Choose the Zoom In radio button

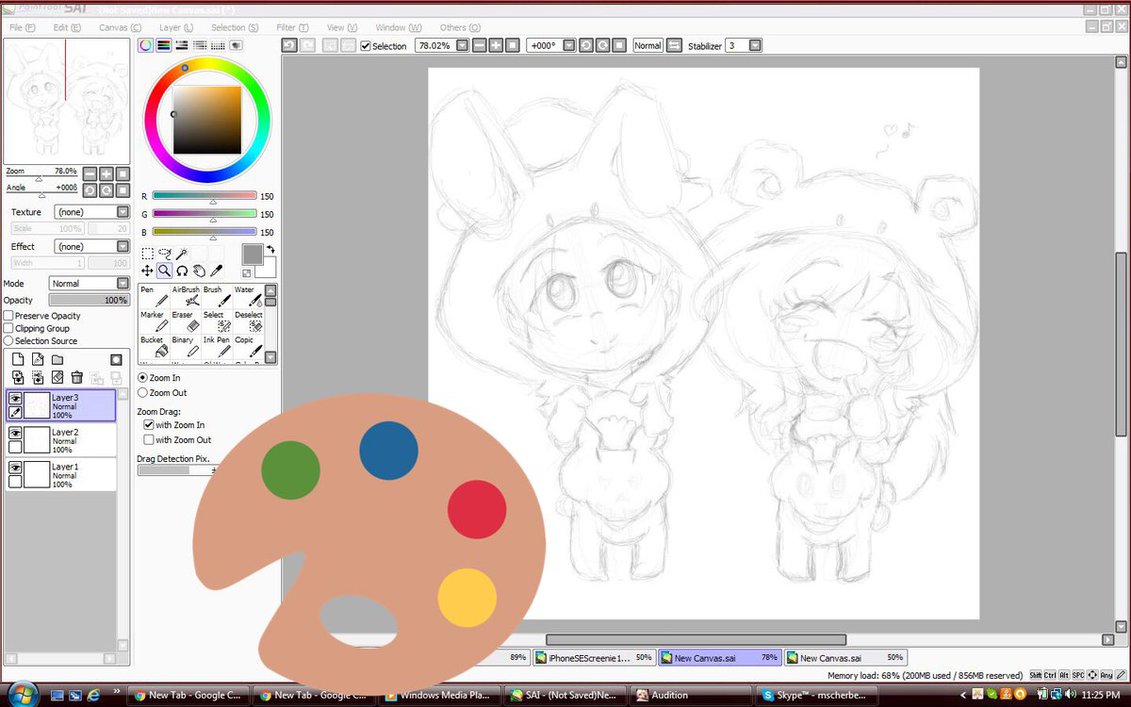143,378
